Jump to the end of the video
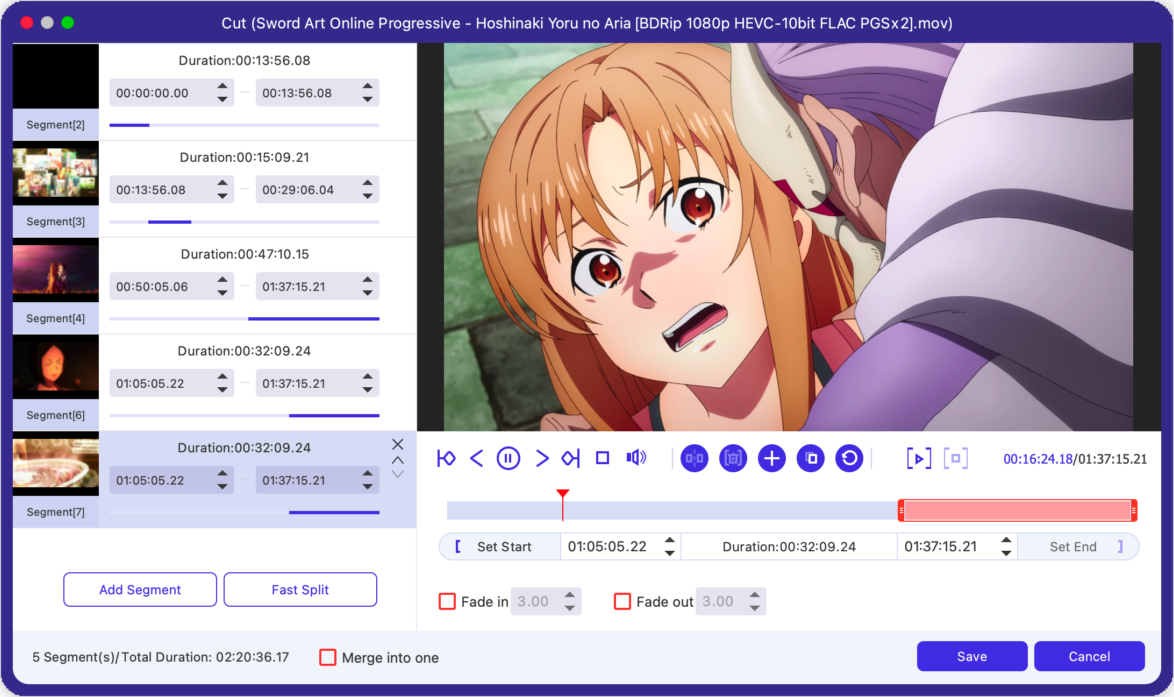 point(571,458)
